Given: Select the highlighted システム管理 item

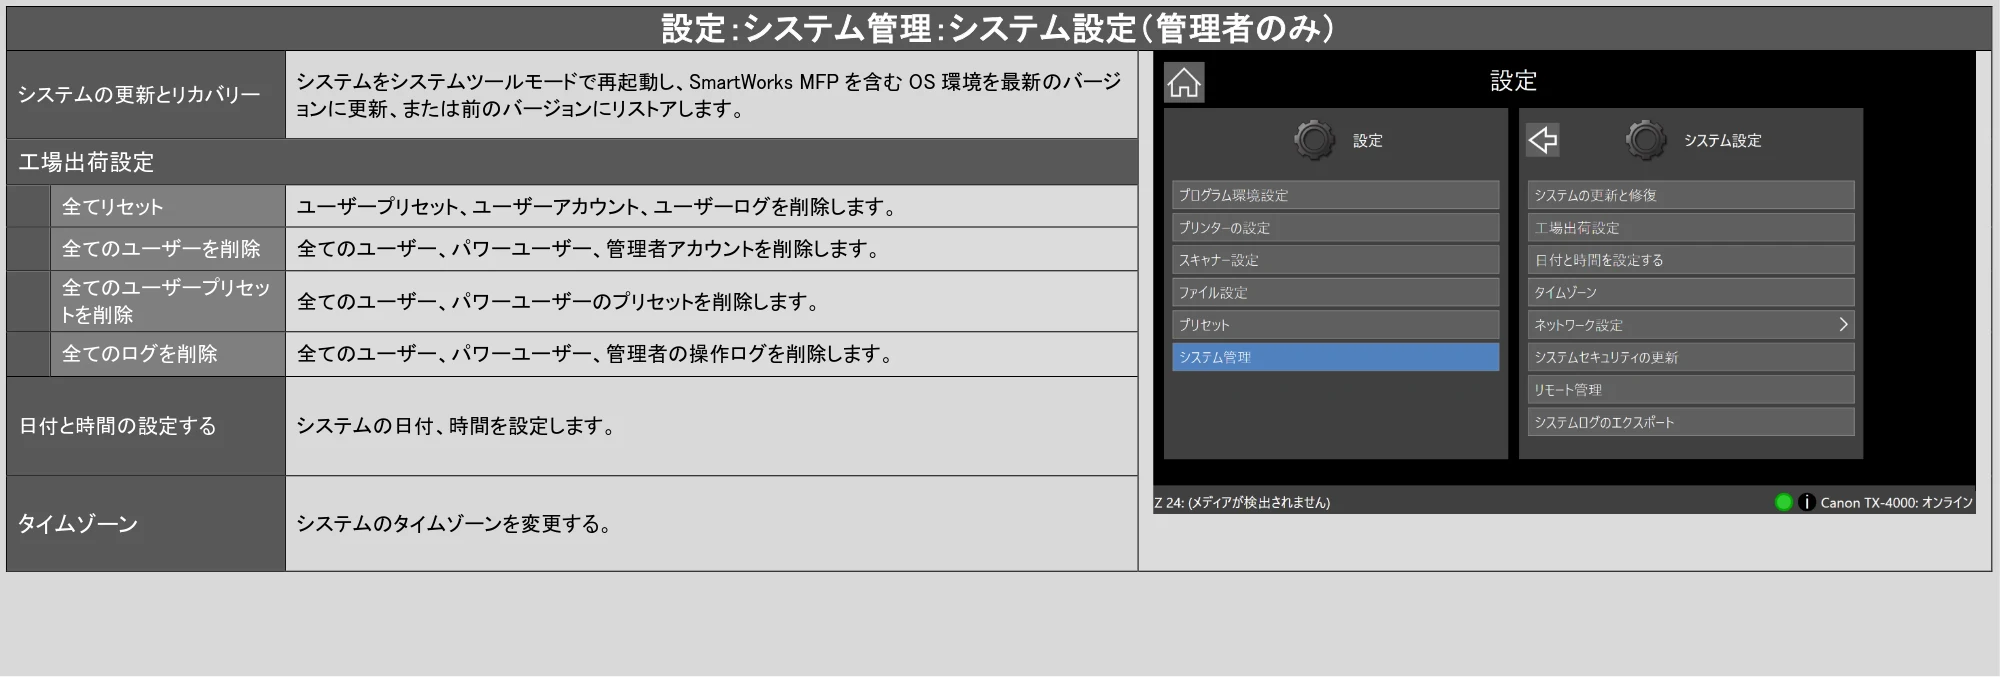Looking at the screenshot, I should [1335, 357].
